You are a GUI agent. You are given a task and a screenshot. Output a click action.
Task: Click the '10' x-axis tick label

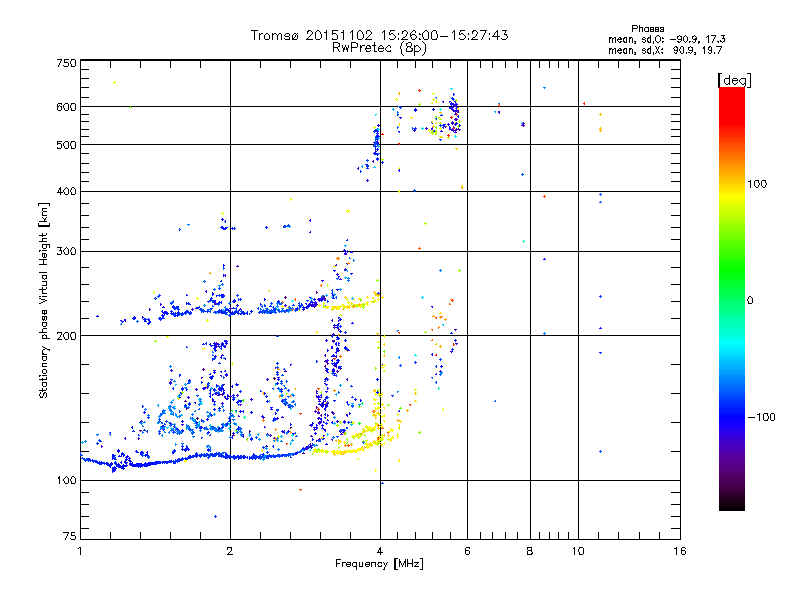578,551
